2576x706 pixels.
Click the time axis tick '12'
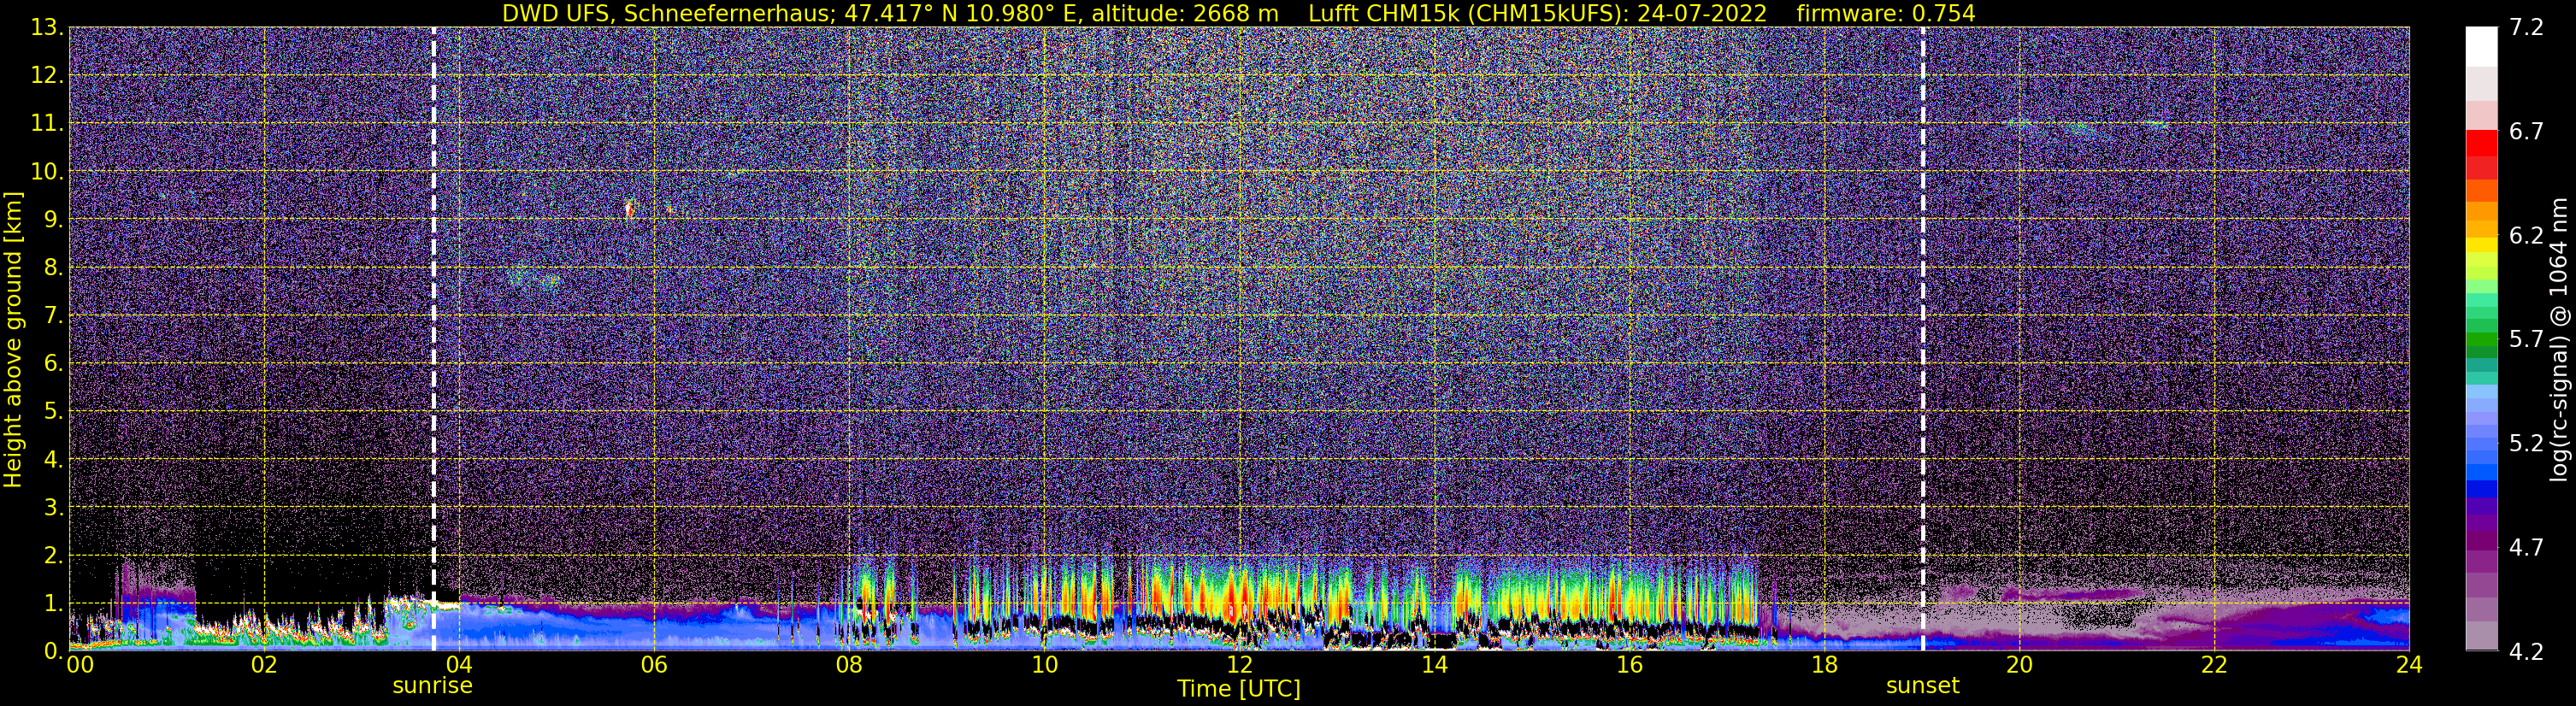1239,665
